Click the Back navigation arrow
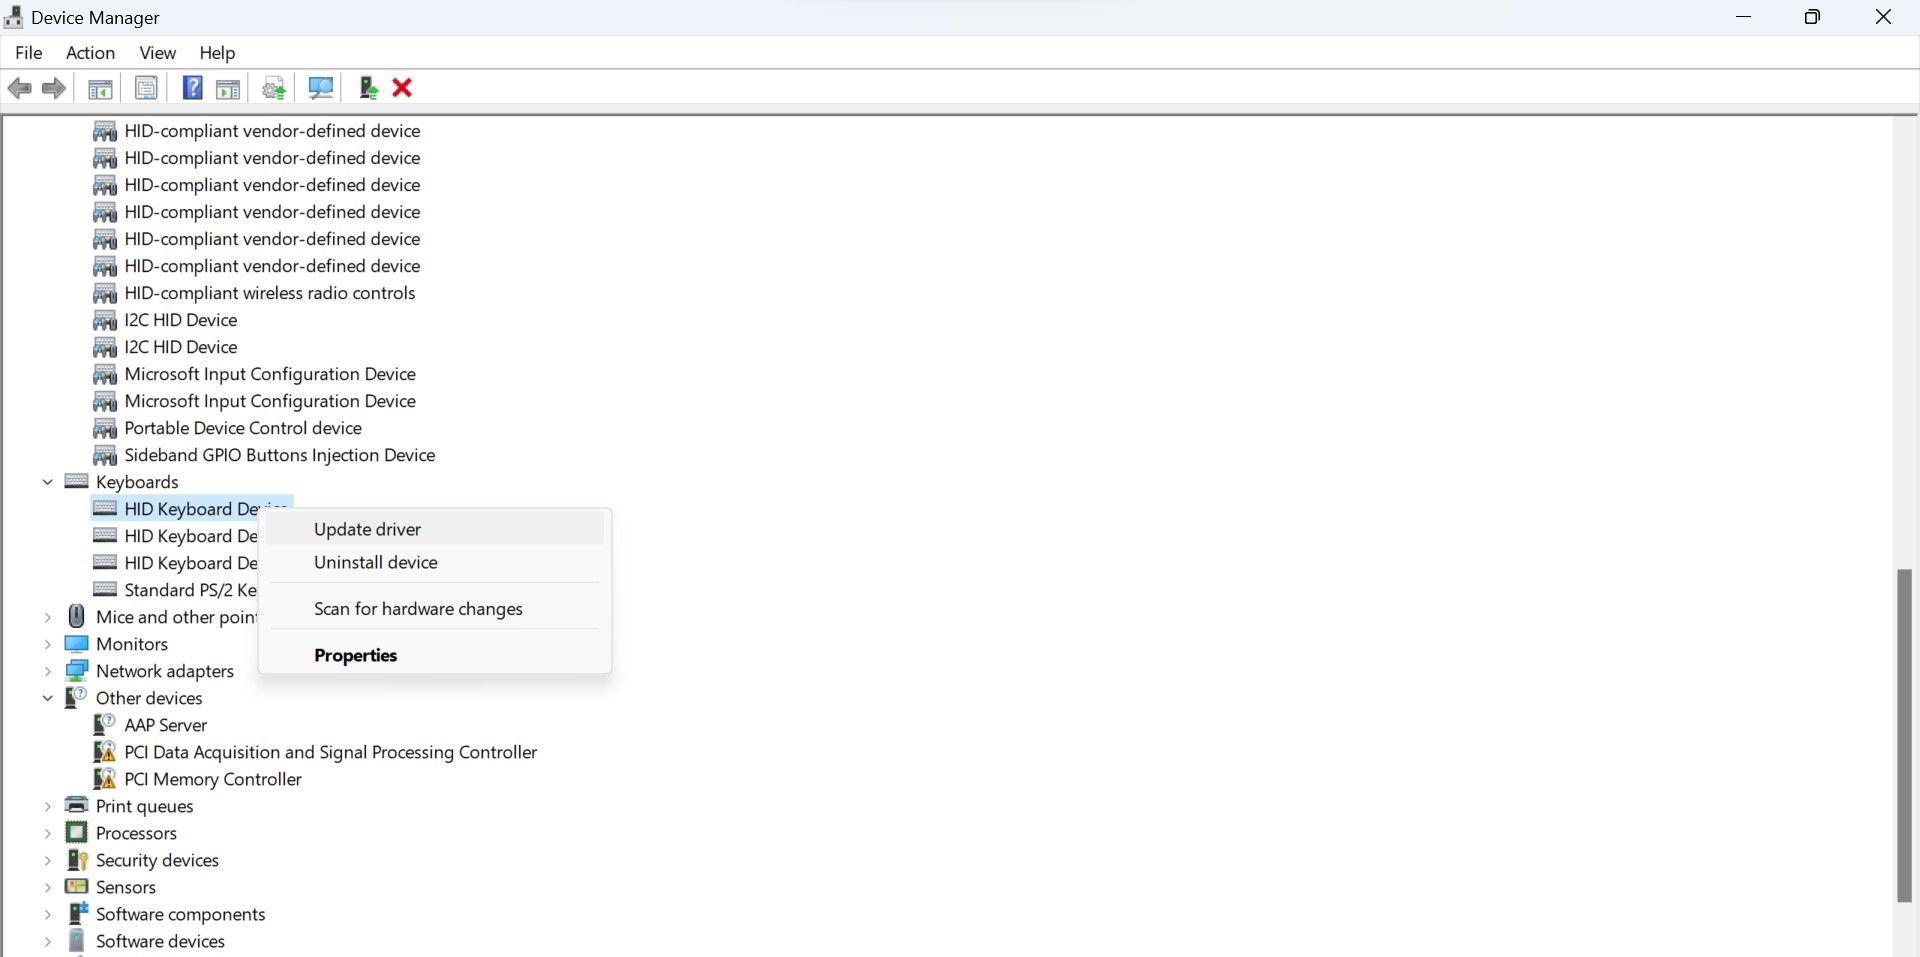 (x=20, y=88)
